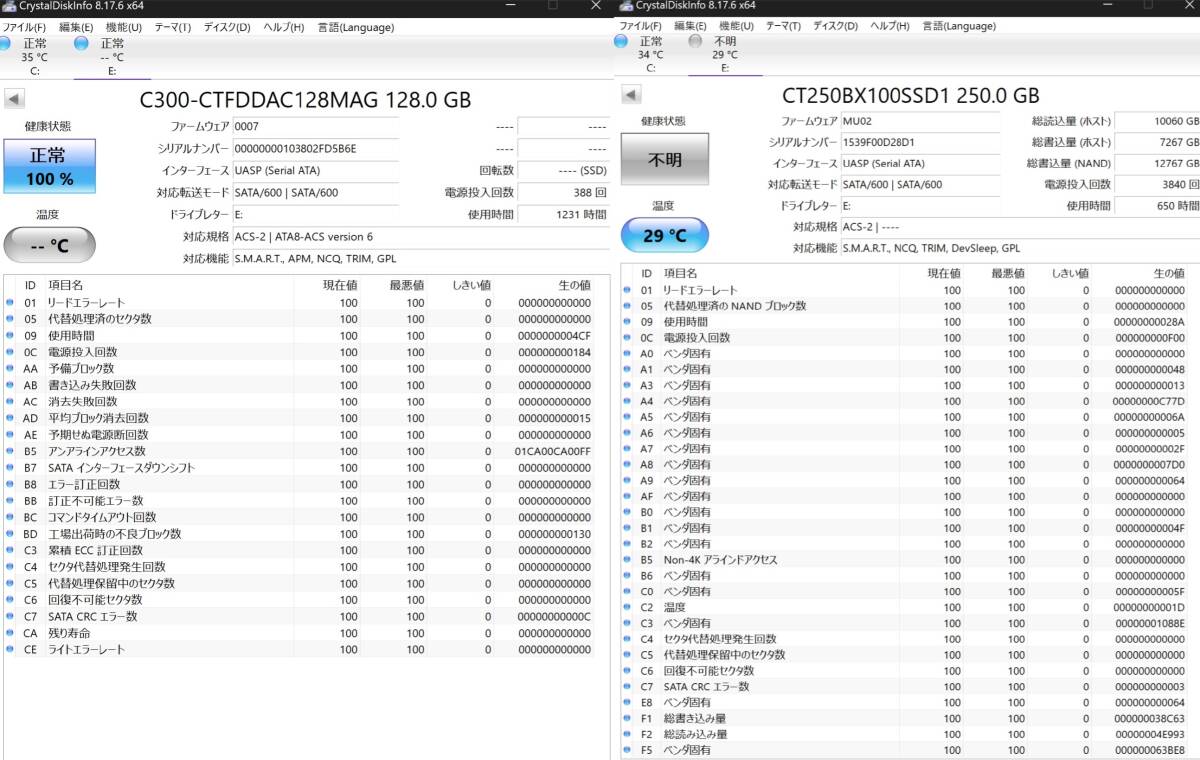Image resolution: width=1200 pixels, height=760 pixels.
Task: Click status dot of row C2 温度 in right window
Action: click(x=627, y=607)
